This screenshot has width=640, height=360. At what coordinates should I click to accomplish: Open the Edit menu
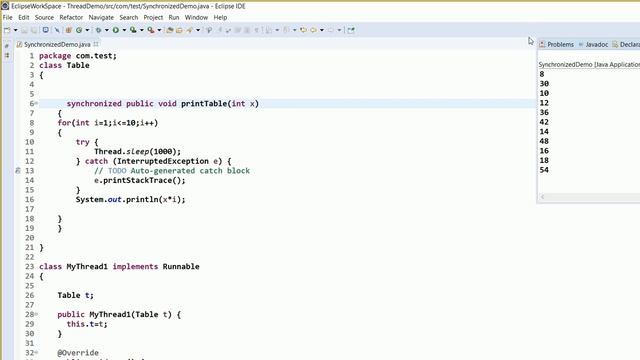point(24,18)
